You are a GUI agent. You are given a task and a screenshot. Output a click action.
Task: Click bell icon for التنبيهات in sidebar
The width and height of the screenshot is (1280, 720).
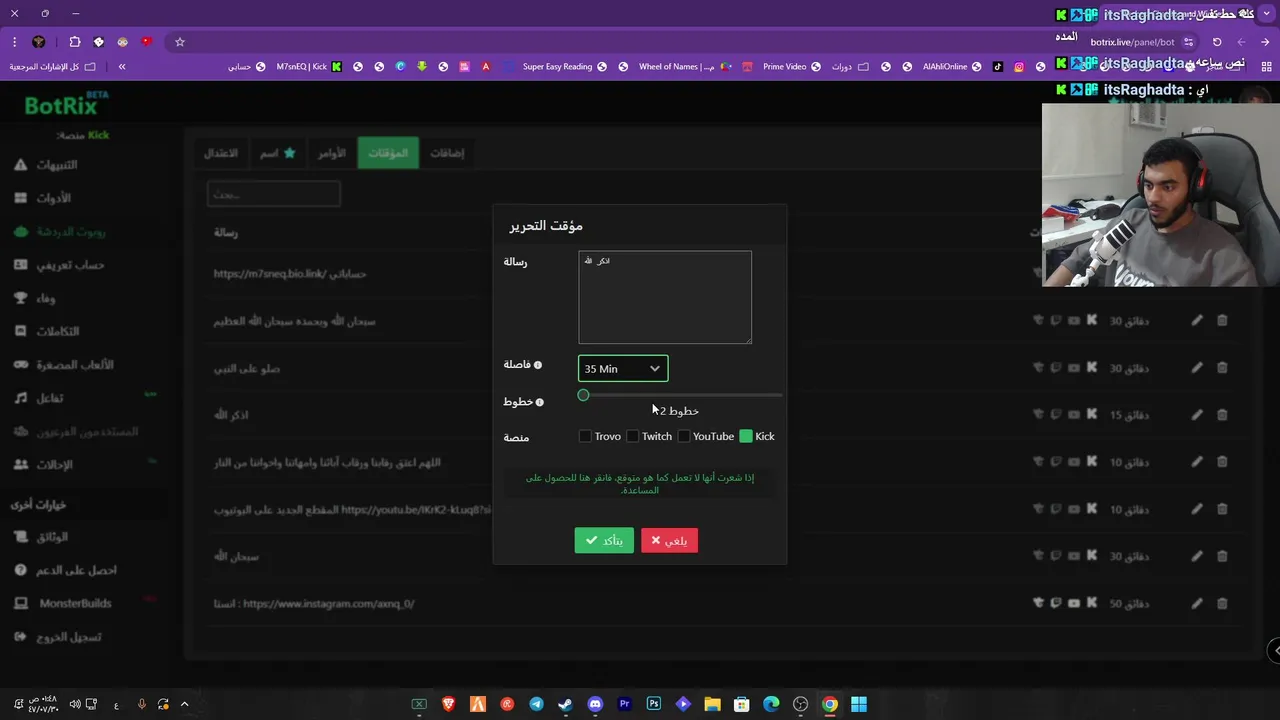click(x=20, y=165)
